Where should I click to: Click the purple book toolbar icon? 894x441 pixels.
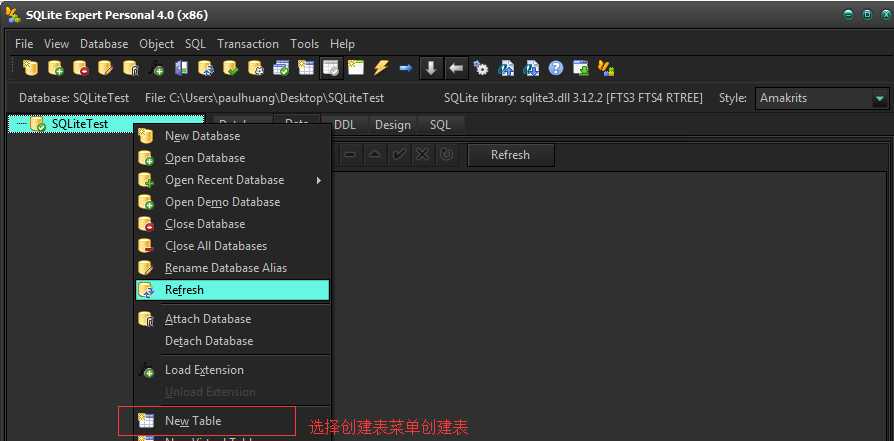click(181, 68)
